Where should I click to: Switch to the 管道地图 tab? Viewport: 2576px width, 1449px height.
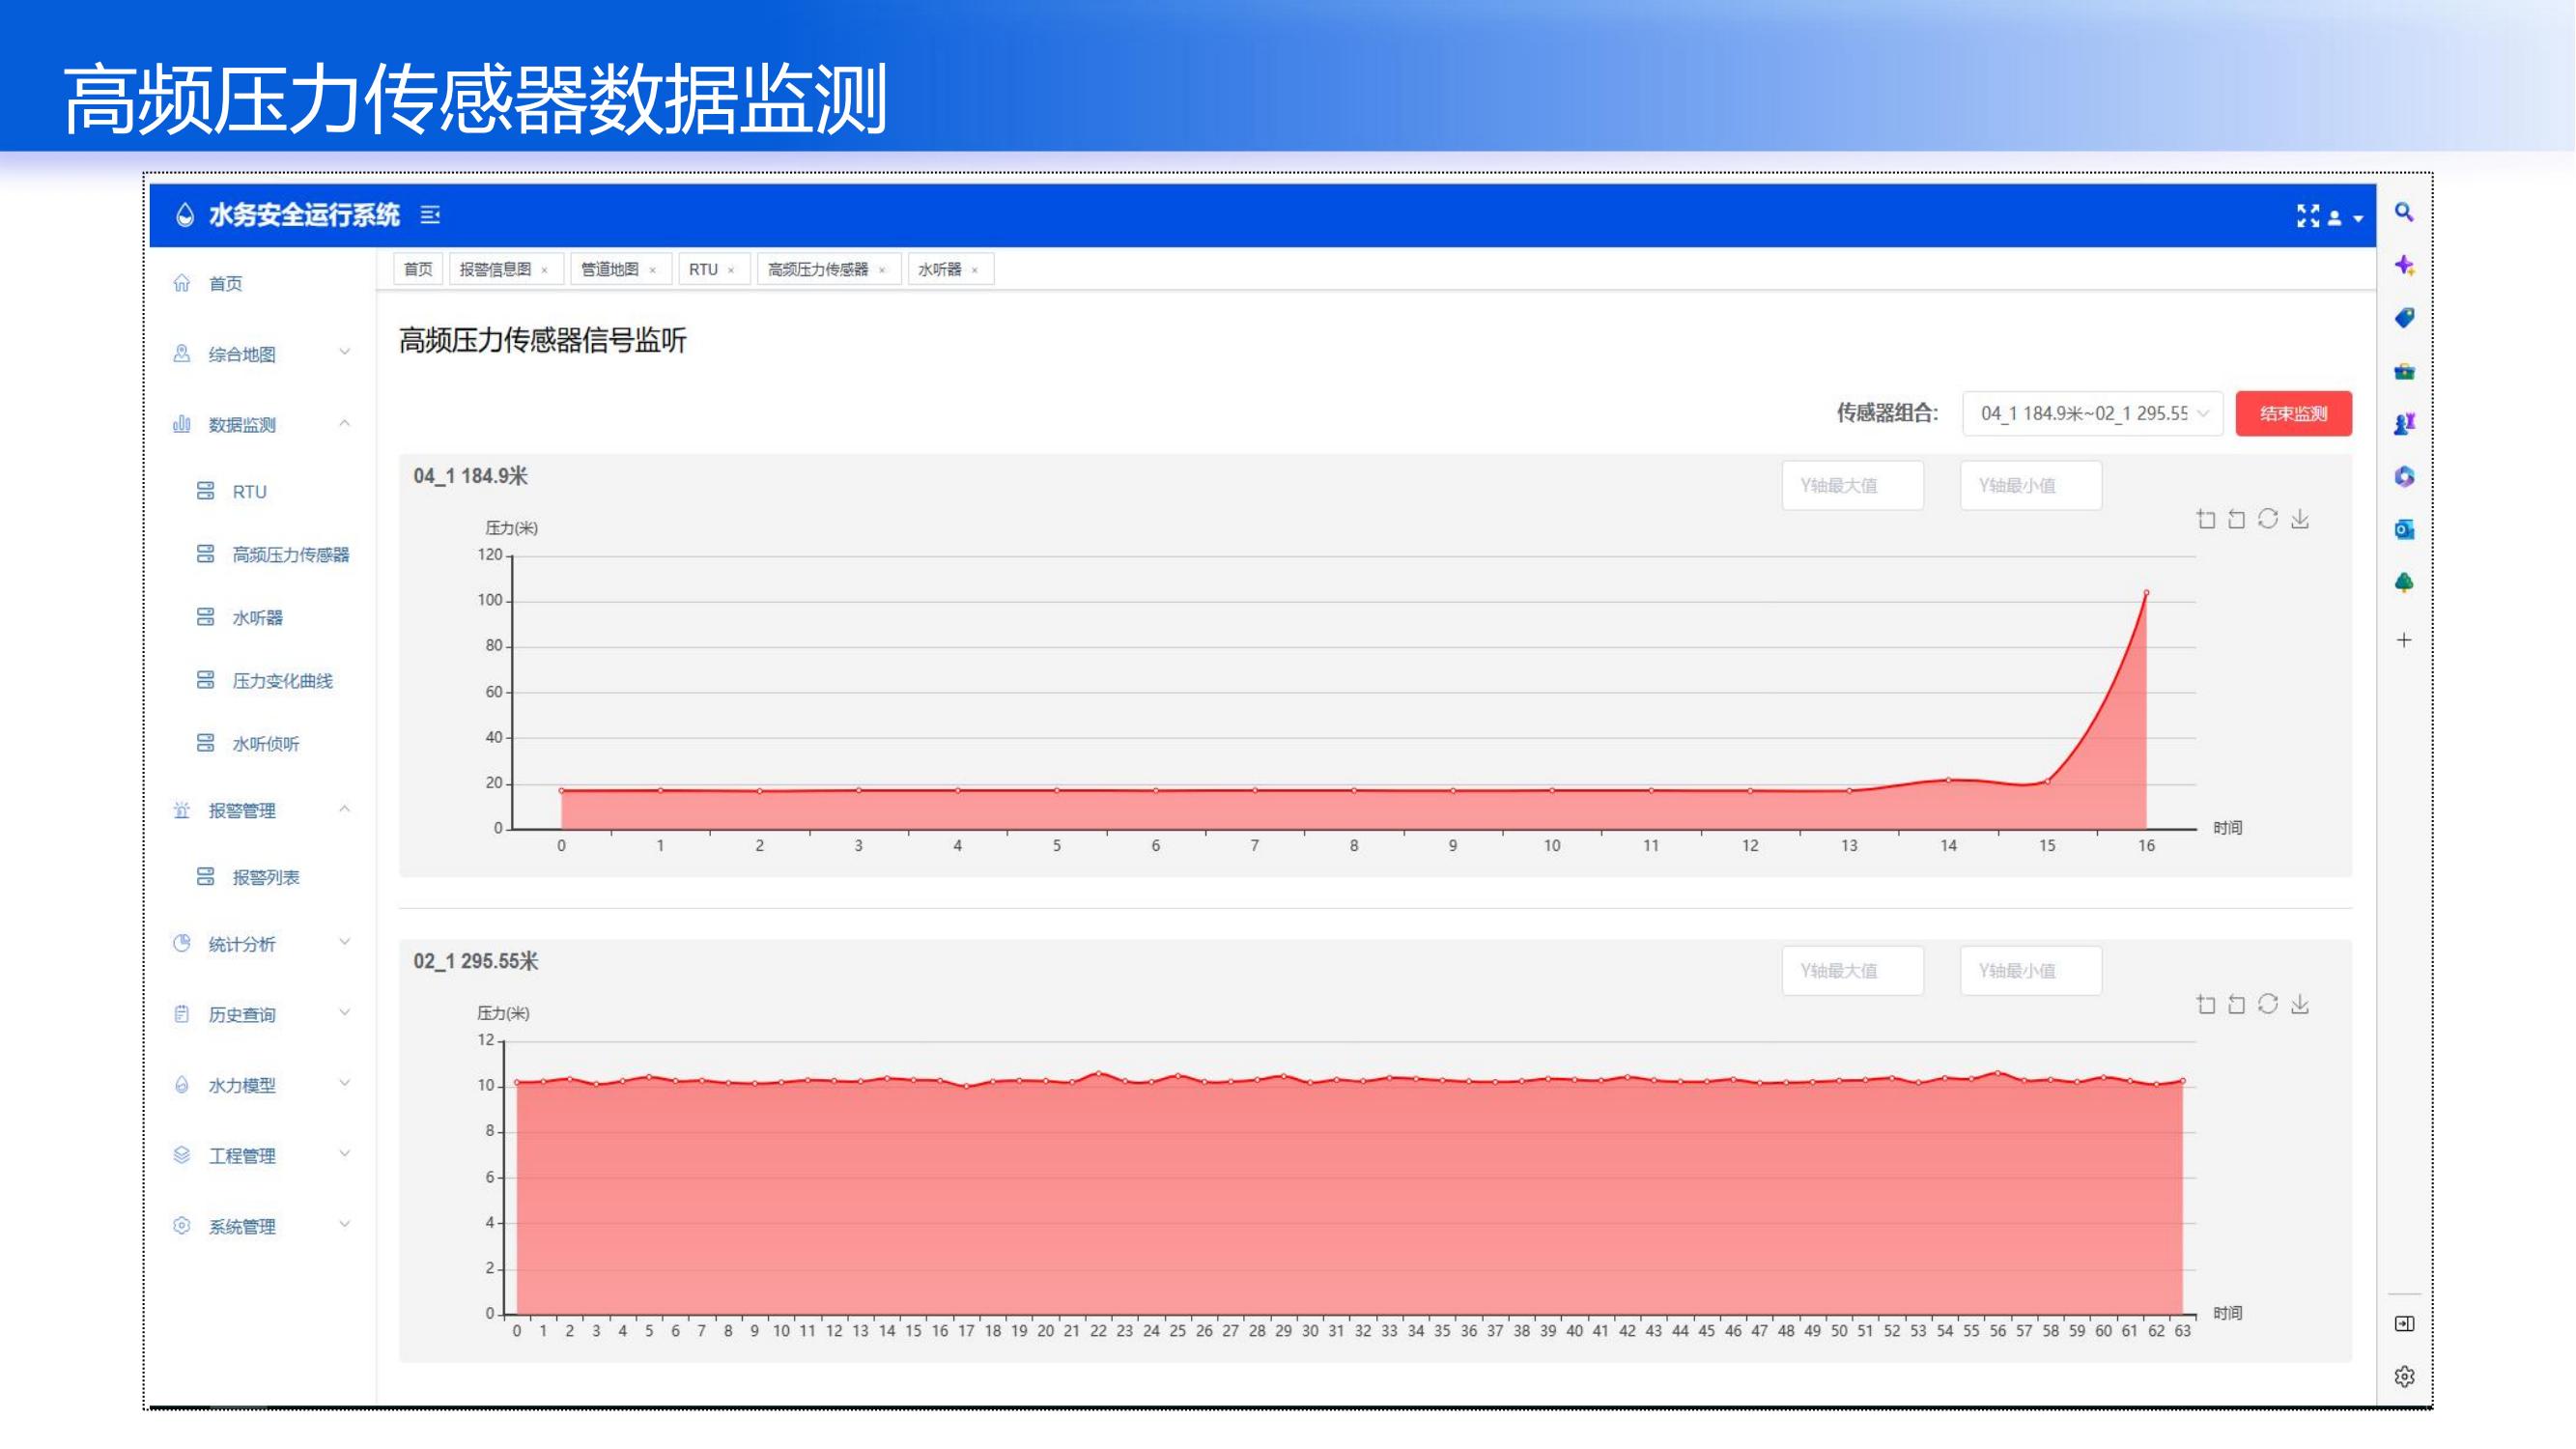[x=609, y=269]
